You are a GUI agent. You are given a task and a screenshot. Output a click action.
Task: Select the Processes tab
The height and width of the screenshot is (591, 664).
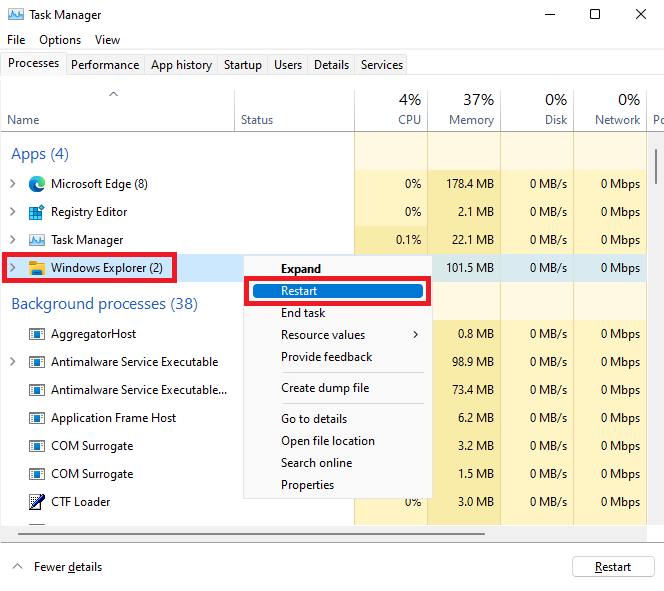33,64
